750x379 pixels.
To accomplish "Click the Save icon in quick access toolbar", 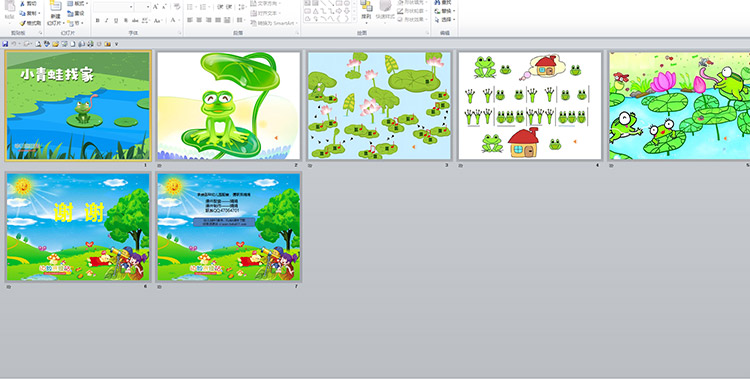I will [5, 44].
